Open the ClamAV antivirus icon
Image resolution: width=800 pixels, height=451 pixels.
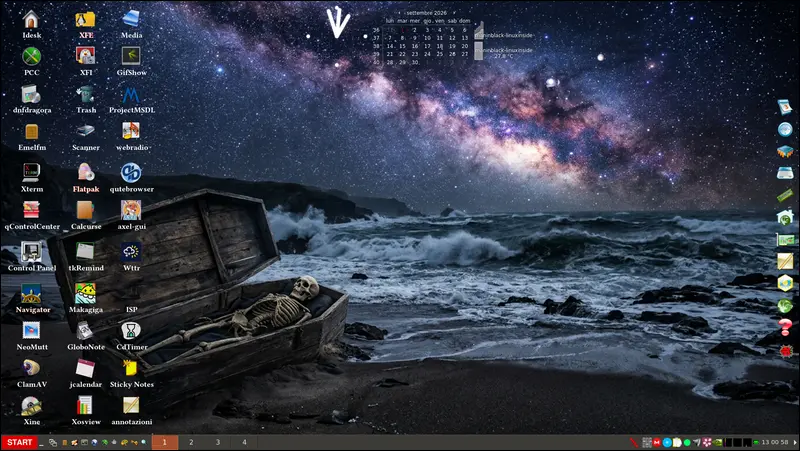point(31,368)
